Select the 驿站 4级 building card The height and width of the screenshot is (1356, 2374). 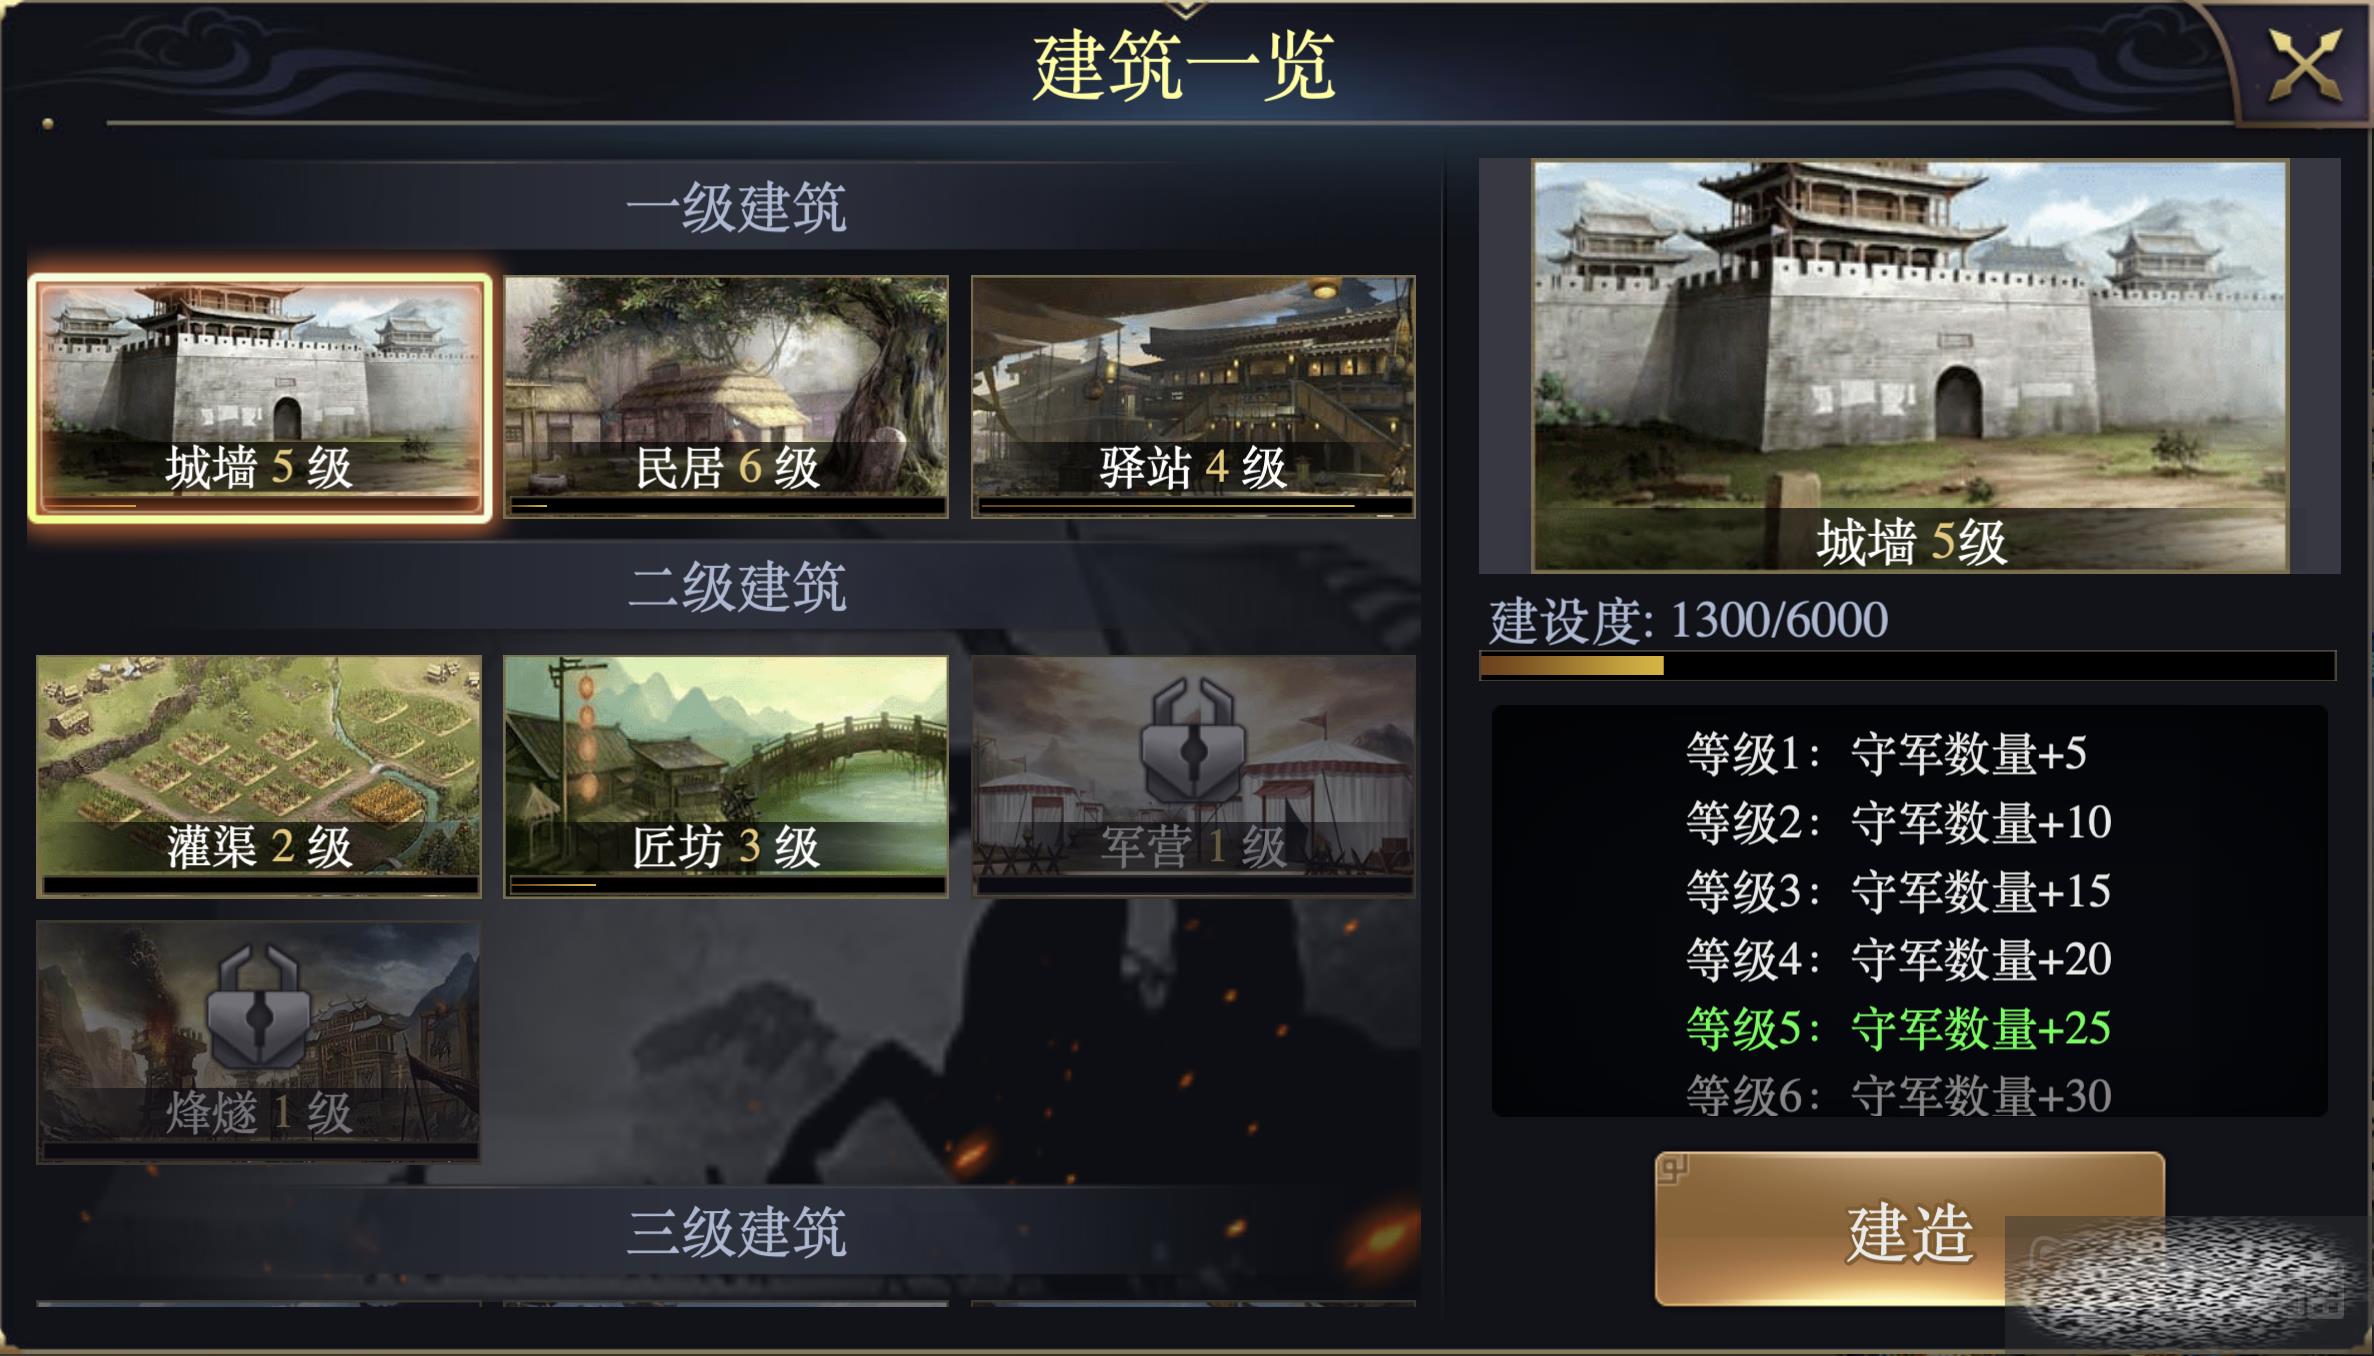point(1193,397)
